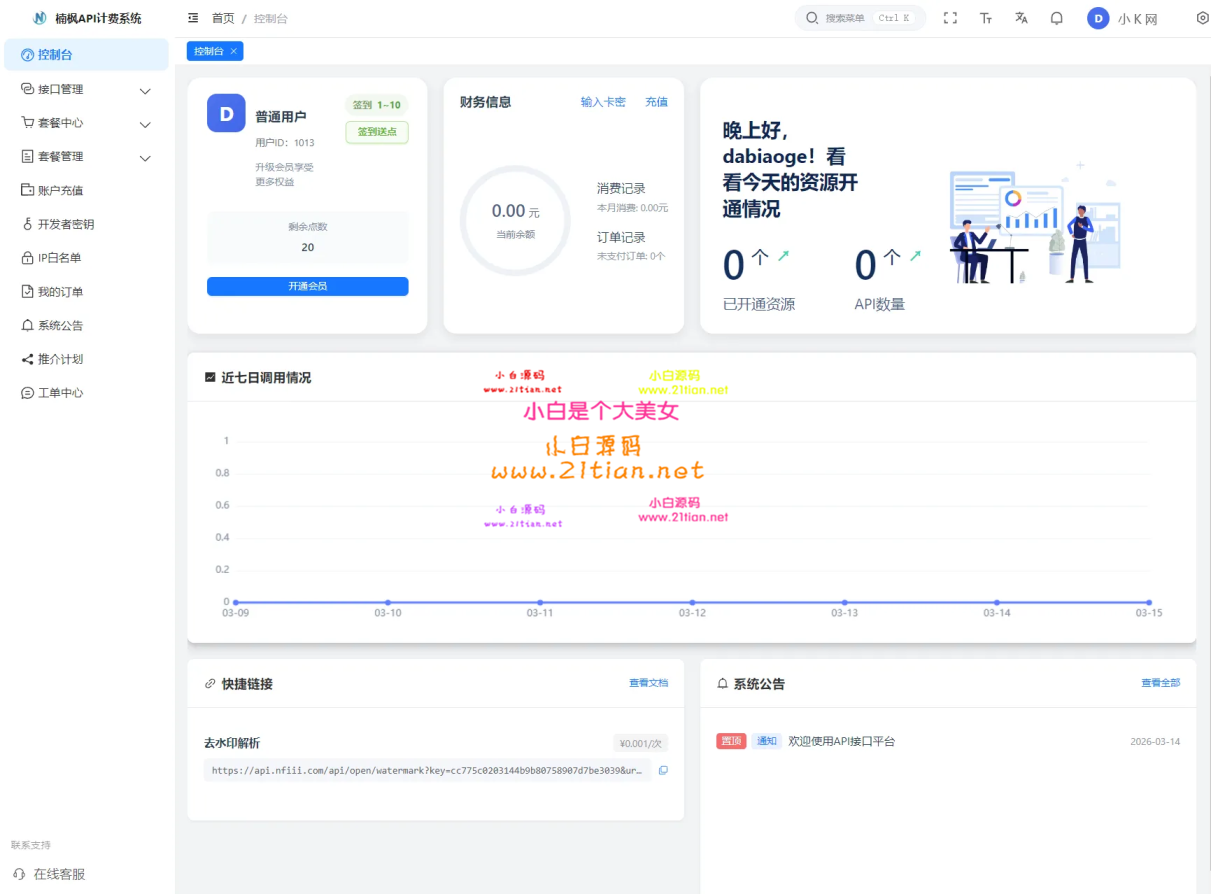The height and width of the screenshot is (894, 1211).
Task: Toggle fullscreen mode icon in header
Action: (x=950, y=18)
